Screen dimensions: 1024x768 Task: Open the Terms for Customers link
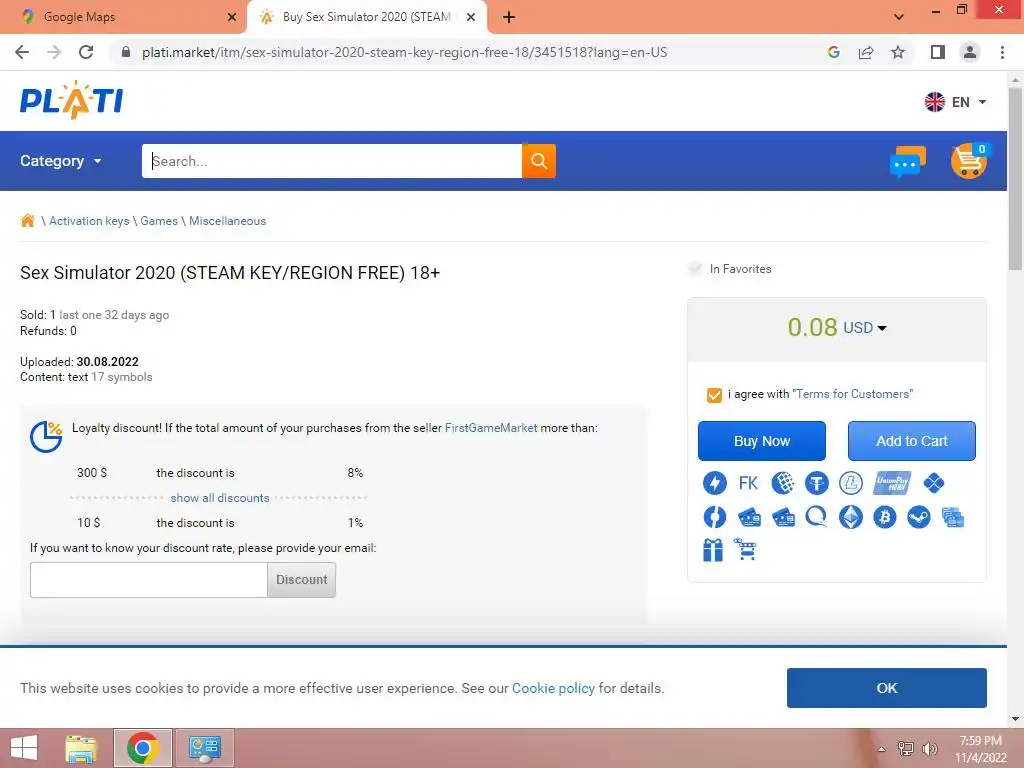point(852,394)
